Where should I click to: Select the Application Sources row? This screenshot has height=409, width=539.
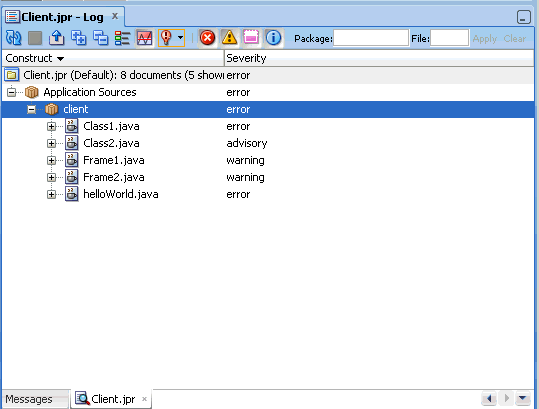click(268, 92)
